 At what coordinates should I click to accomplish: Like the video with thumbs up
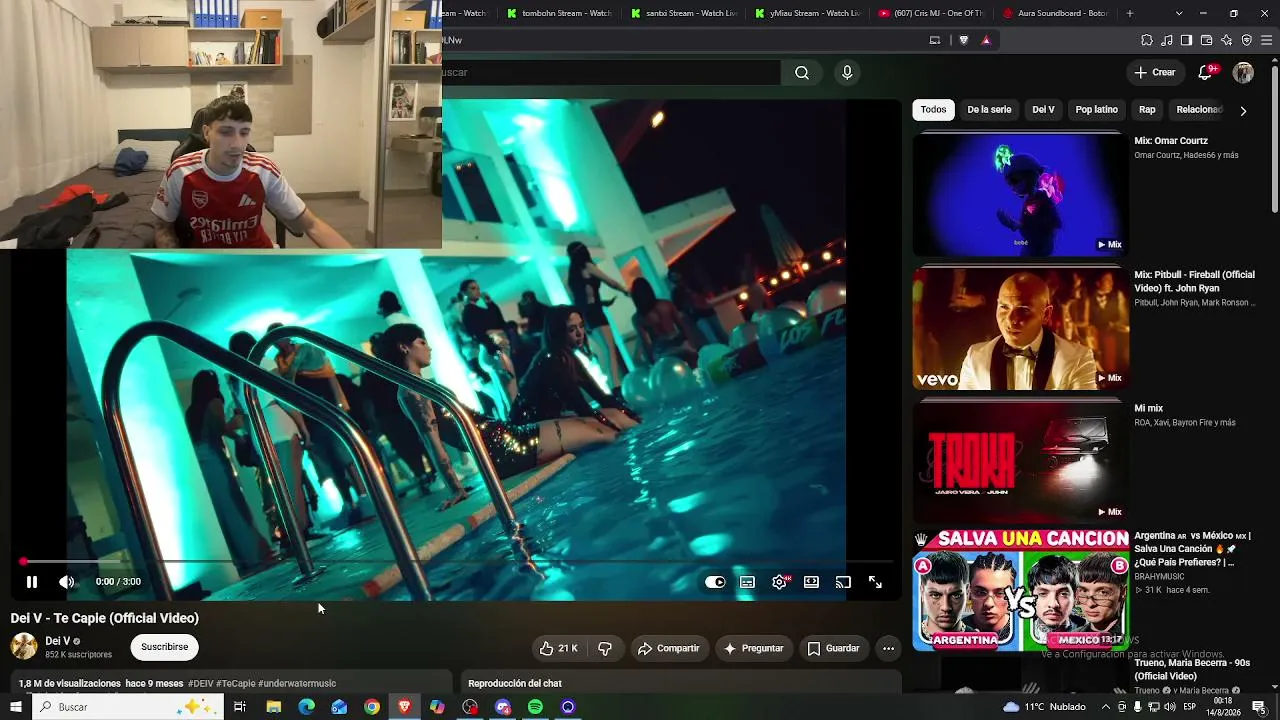pyautogui.click(x=558, y=648)
